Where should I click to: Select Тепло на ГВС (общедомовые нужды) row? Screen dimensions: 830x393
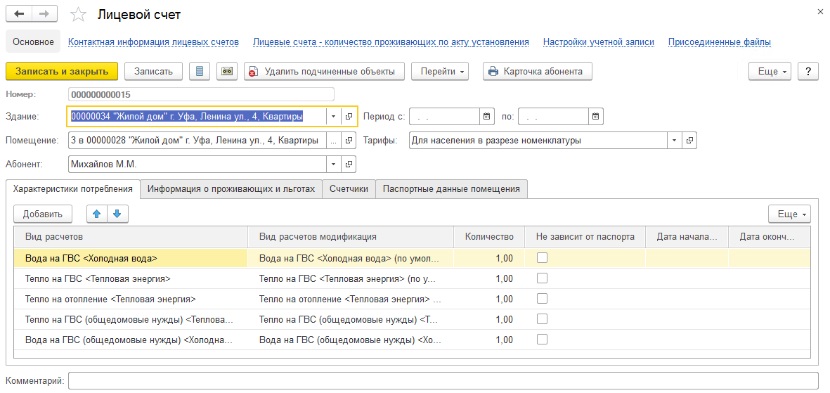pyautogui.click(x=412, y=319)
